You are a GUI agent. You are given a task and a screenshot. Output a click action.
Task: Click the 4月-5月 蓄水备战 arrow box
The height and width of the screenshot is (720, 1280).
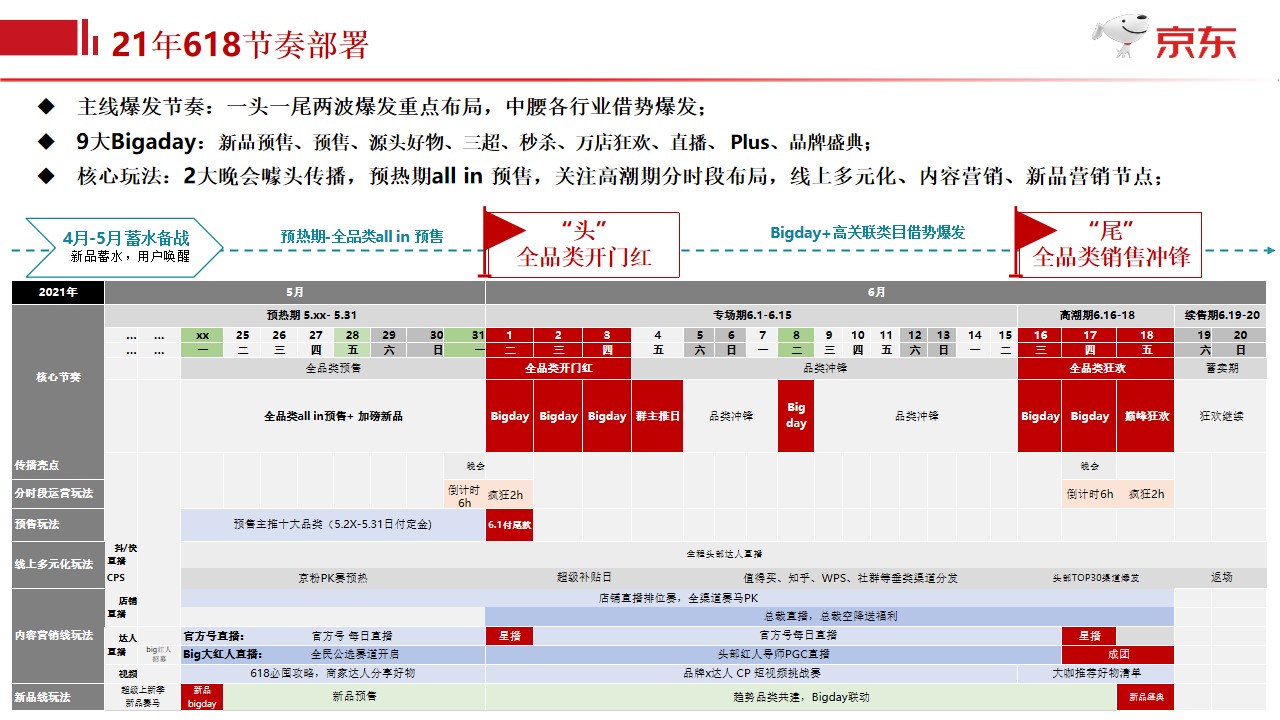[125, 247]
